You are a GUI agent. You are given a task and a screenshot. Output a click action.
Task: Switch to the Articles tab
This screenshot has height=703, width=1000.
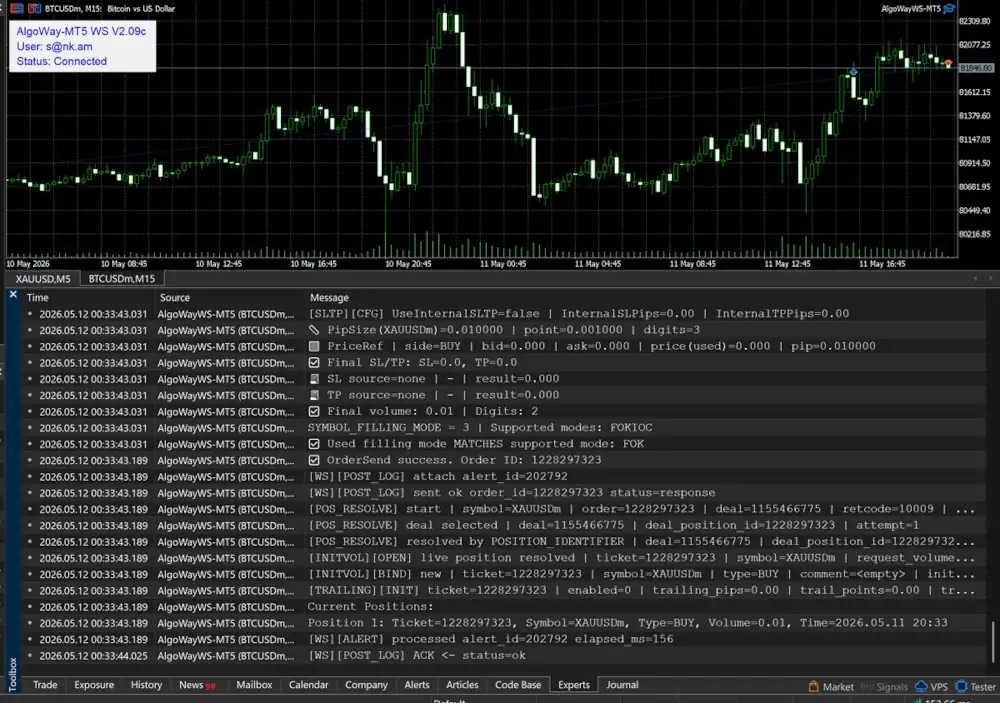coord(462,684)
